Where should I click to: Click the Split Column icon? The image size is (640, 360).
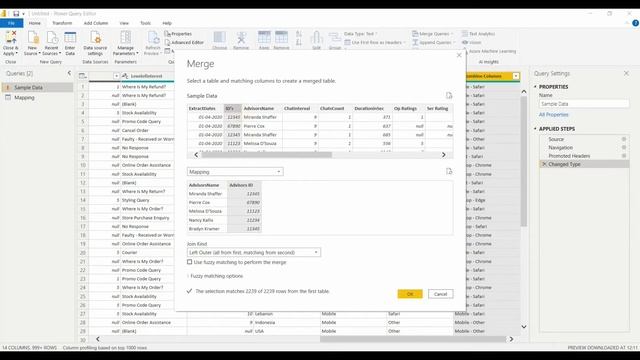(316, 38)
